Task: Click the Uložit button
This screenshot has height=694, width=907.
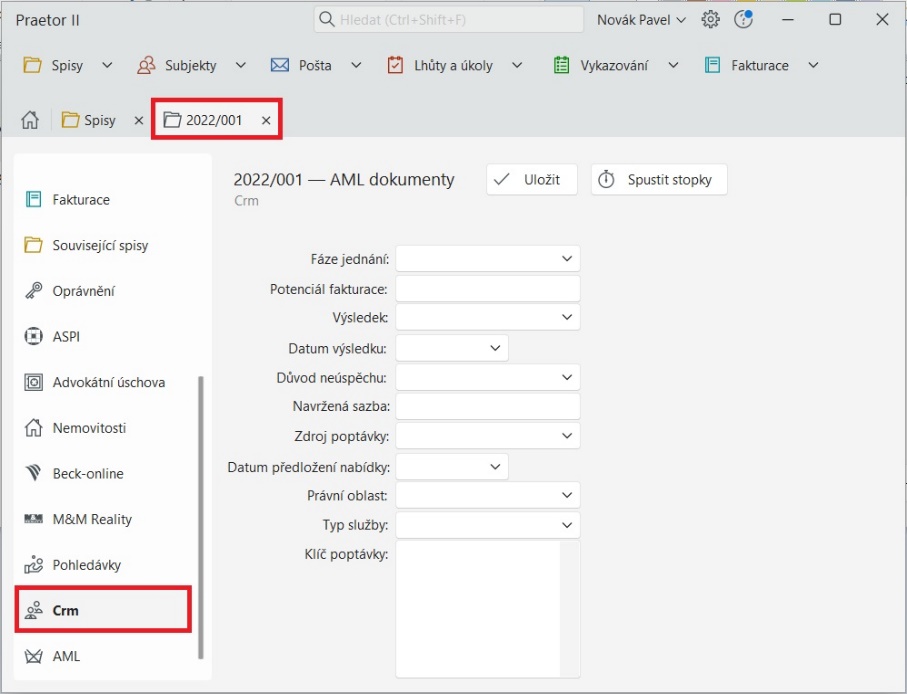Action: click(532, 180)
